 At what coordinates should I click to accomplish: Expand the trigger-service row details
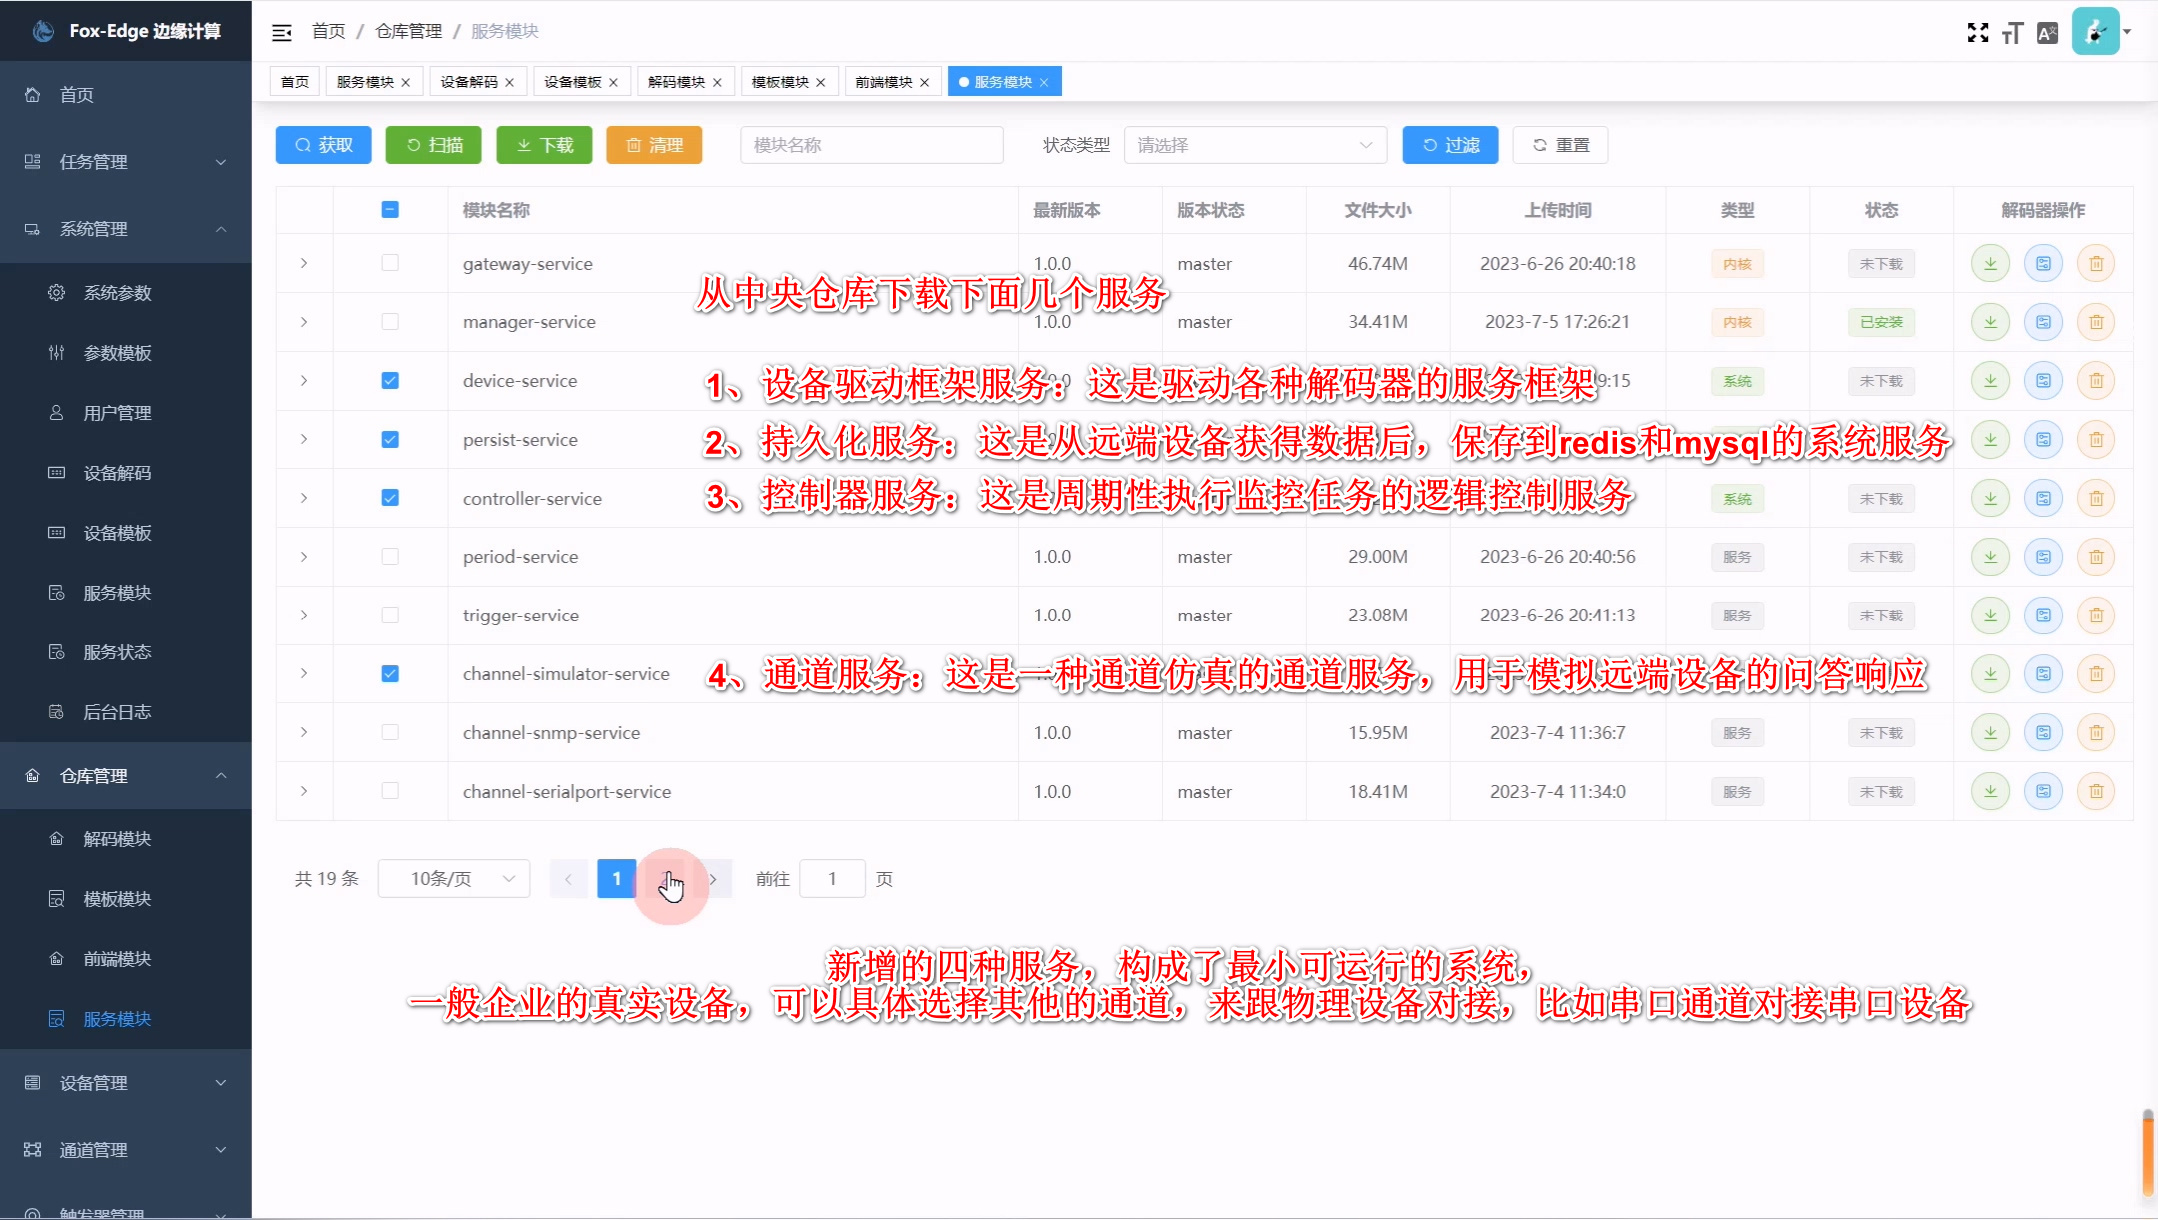(x=304, y=615)
